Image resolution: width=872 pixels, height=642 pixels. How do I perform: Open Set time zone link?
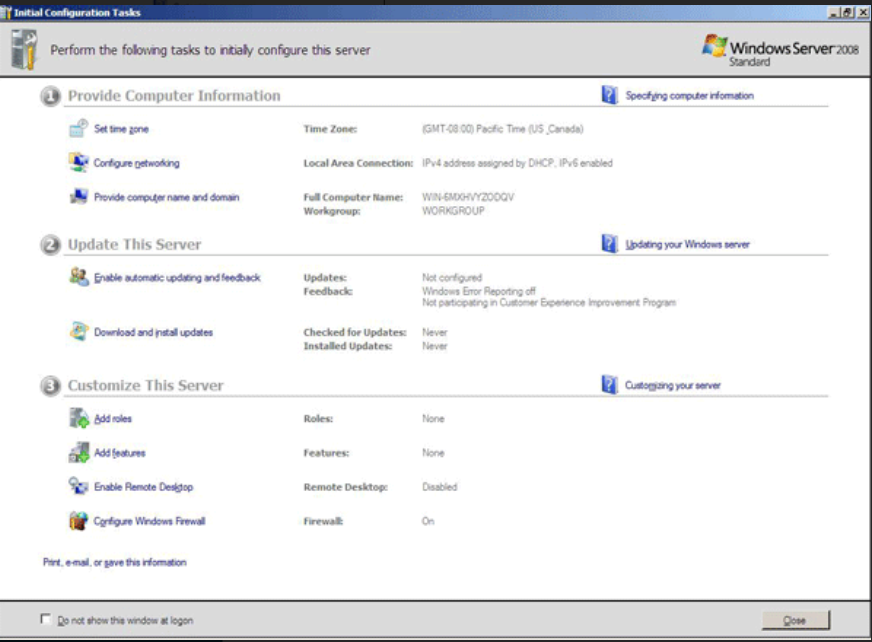pos(121,129)
